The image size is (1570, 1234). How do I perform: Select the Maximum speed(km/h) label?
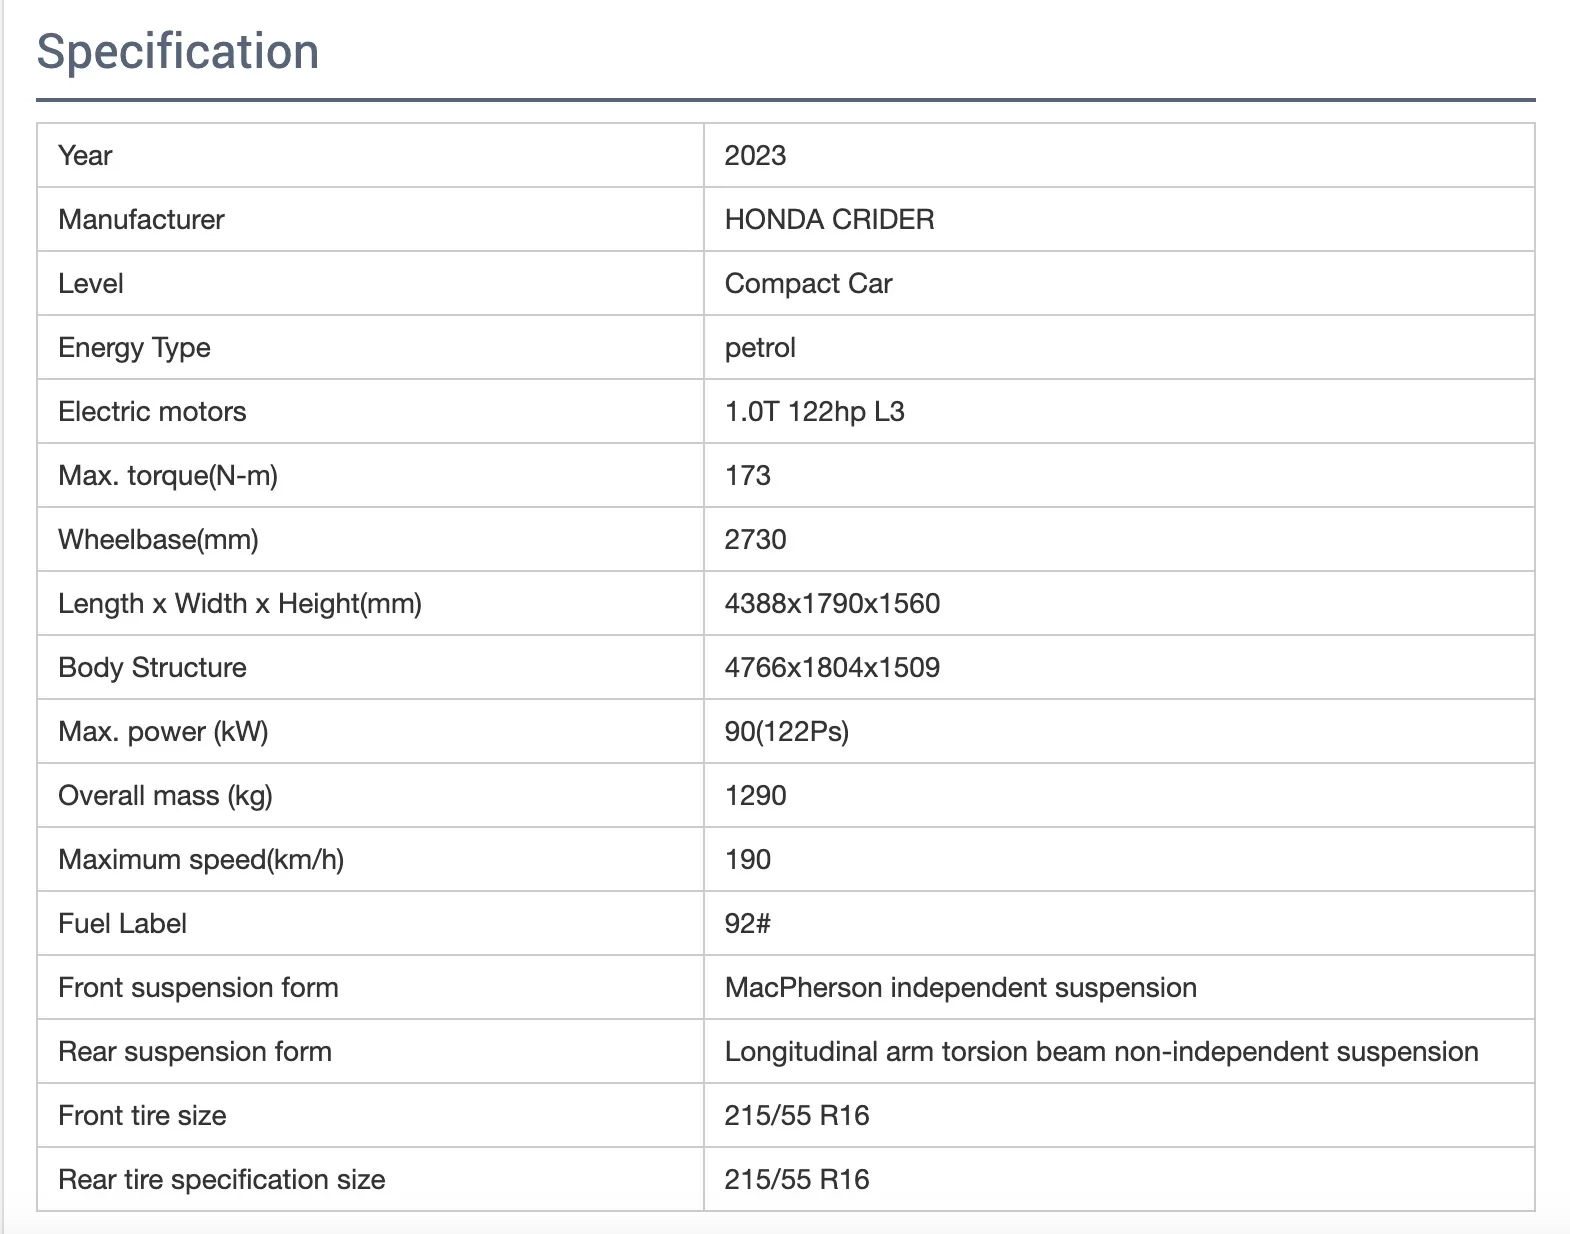[x=201, y=860]
